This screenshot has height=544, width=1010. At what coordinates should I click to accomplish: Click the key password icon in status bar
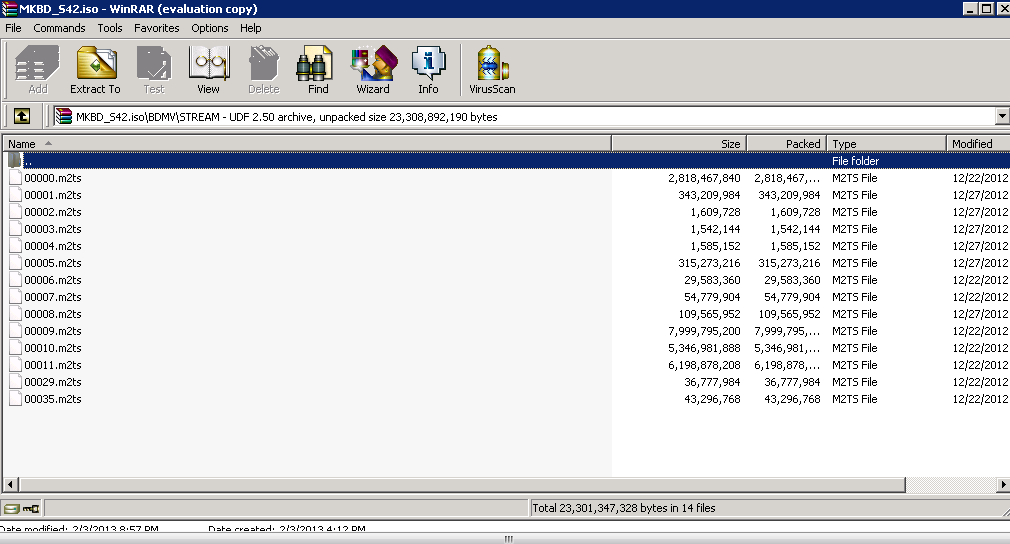31,509
